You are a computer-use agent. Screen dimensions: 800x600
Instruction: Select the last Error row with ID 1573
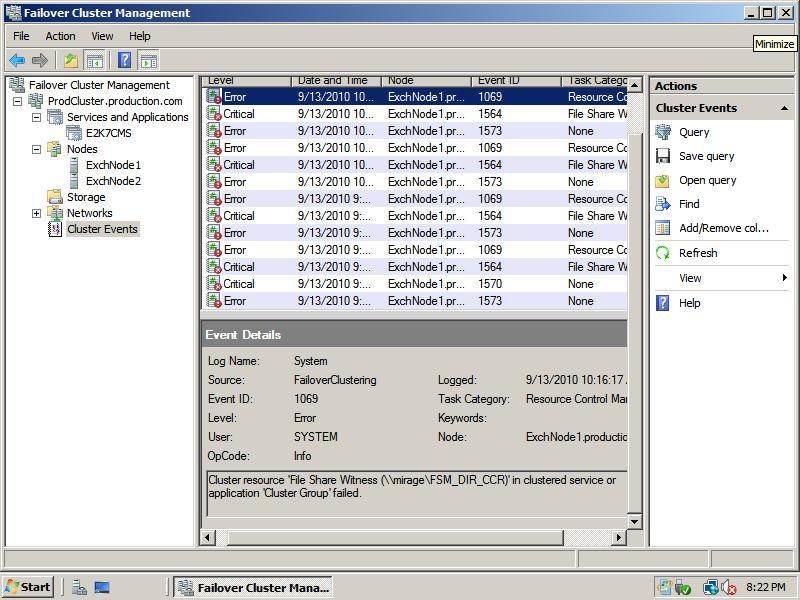coord(416,301)
